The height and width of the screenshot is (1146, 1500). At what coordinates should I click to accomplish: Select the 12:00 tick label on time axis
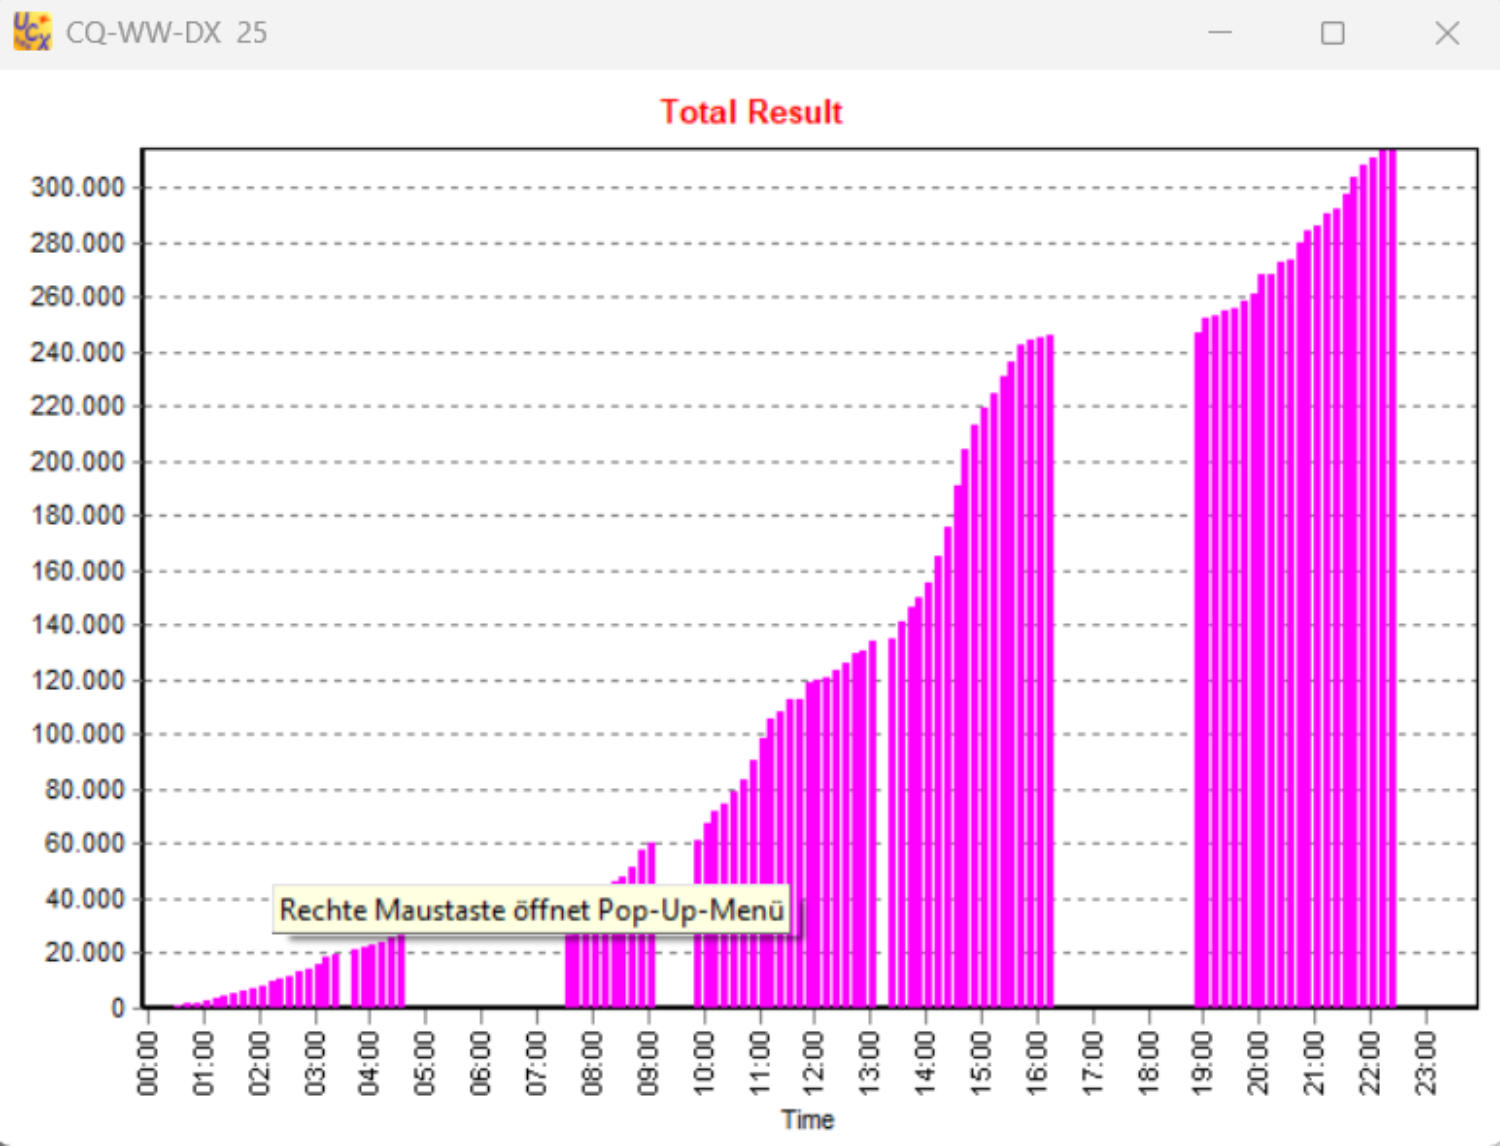pos(814,1063)
